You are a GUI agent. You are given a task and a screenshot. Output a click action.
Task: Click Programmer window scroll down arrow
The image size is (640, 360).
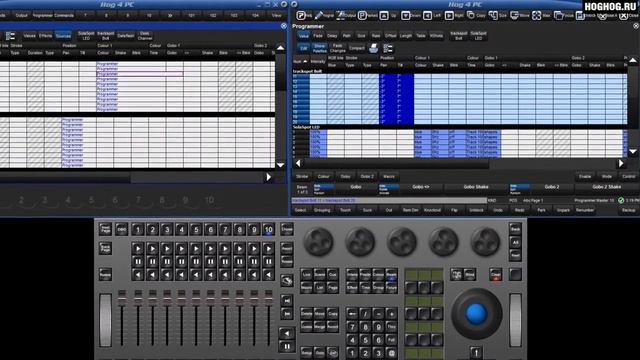click(x=633, y=152)
